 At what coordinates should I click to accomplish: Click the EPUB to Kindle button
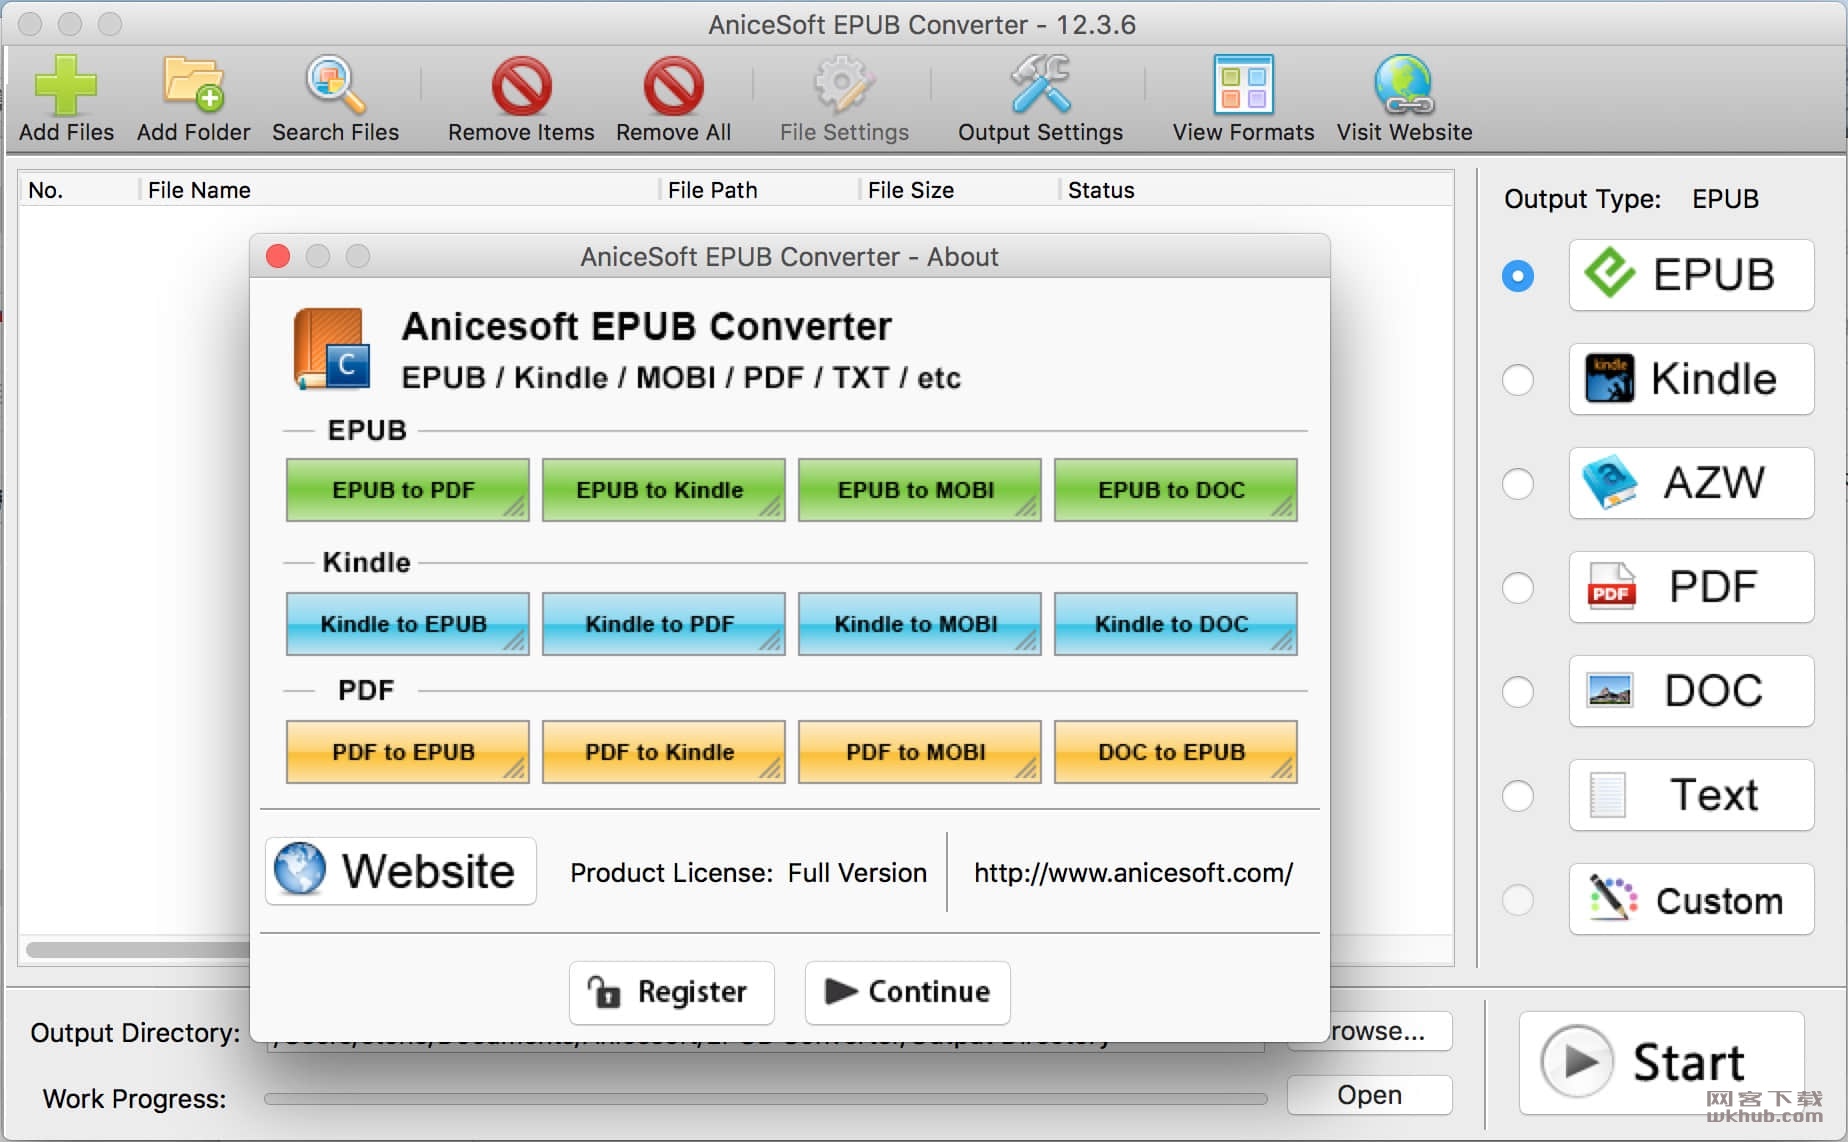pyautogui.click(x=663, y=490)
